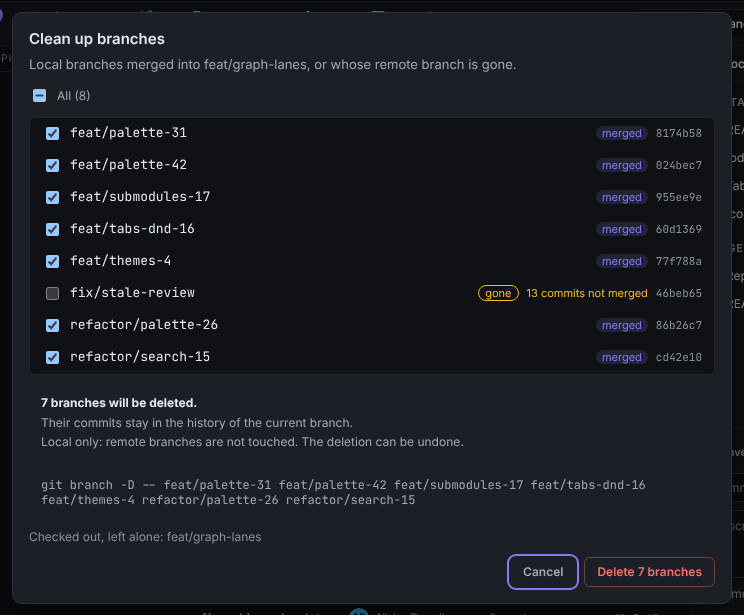Click the feat/submodules-17 branch name
Screen dimensions: 744x615
click(x=140, y=197)
